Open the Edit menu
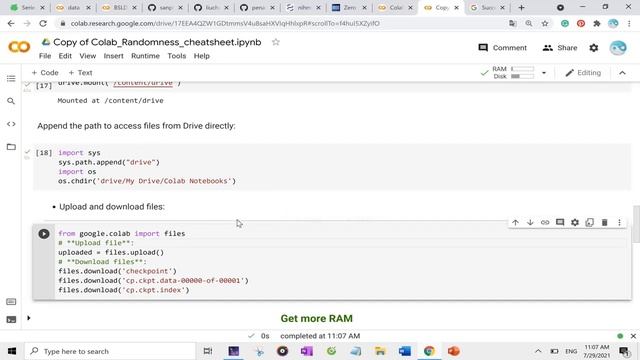The image size is (640, 360). pos(65,56)
